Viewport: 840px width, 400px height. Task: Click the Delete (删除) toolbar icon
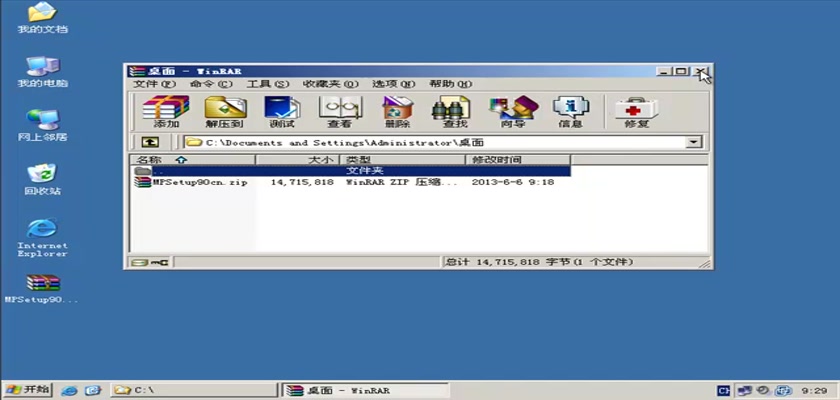[x=397, y=112]
